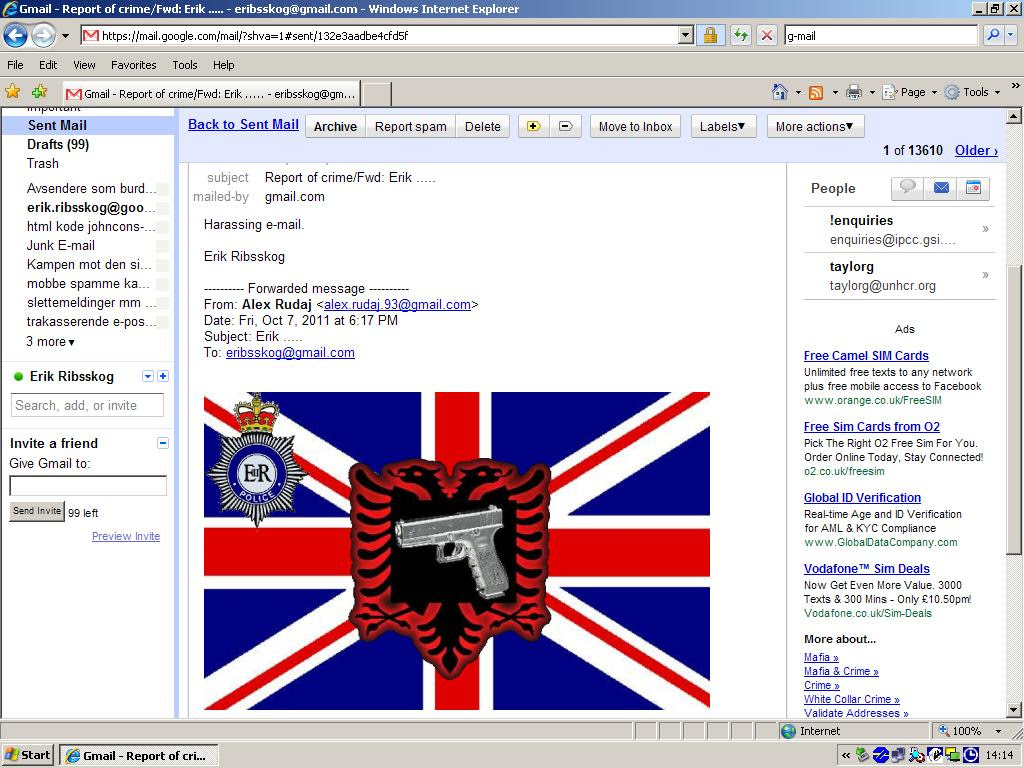The image size is (1024, 768).
Task: Click alex.rudaj.93@gmail.com email link
Action: 397,304
